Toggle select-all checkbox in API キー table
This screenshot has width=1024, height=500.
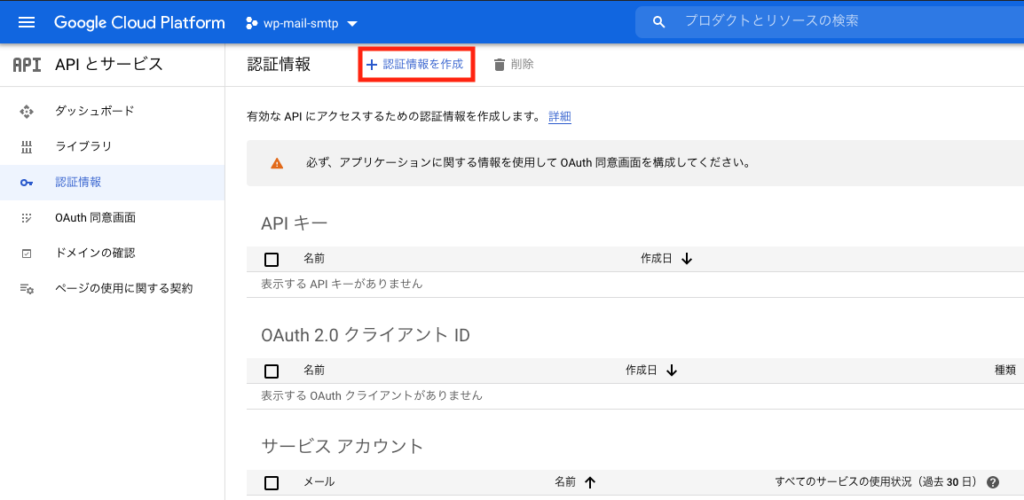click(272, 259)
